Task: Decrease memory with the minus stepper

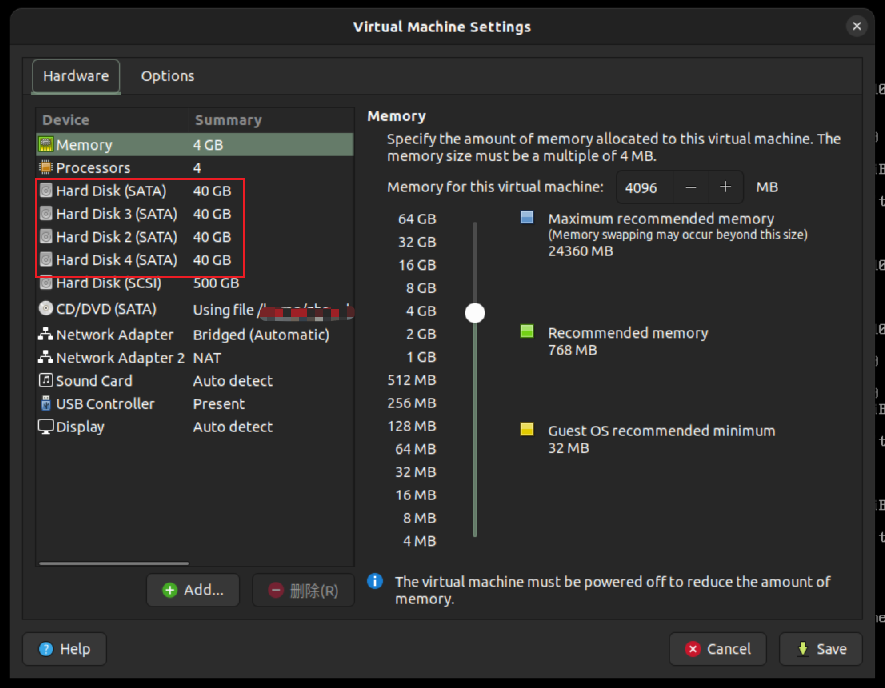Action: [691, 187]
